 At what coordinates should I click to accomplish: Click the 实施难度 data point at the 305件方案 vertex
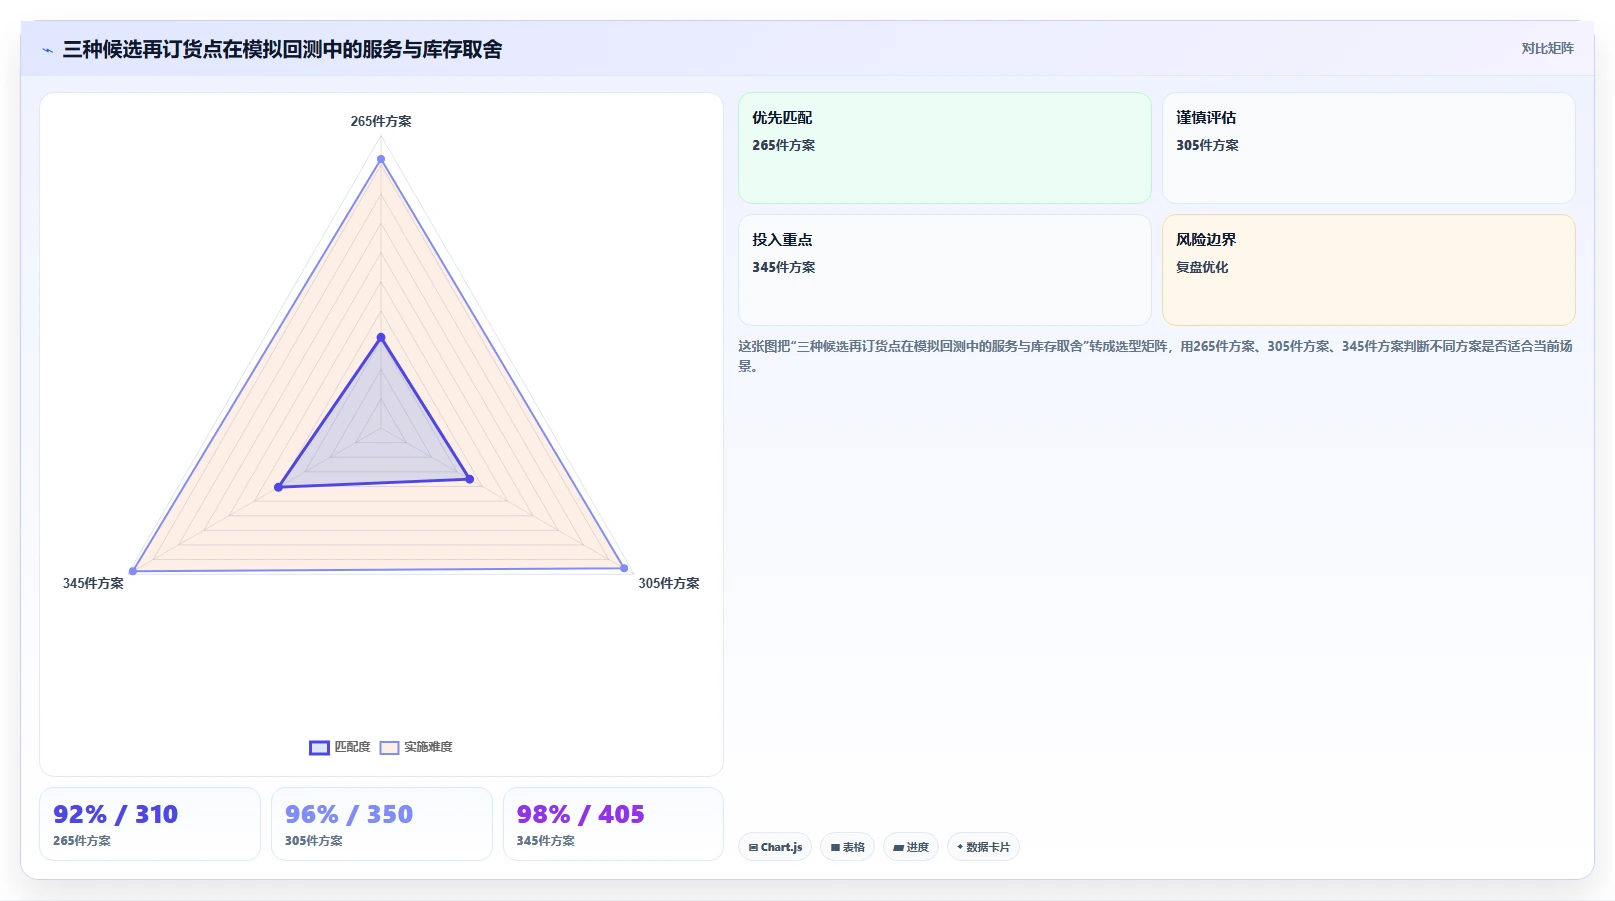pyautogui.click(x=624, y=568)
